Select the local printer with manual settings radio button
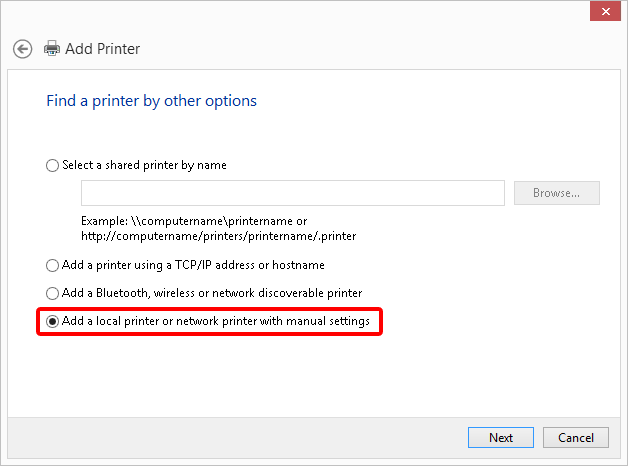This screenshot has width=628, height=466. [x=53, y=322]
